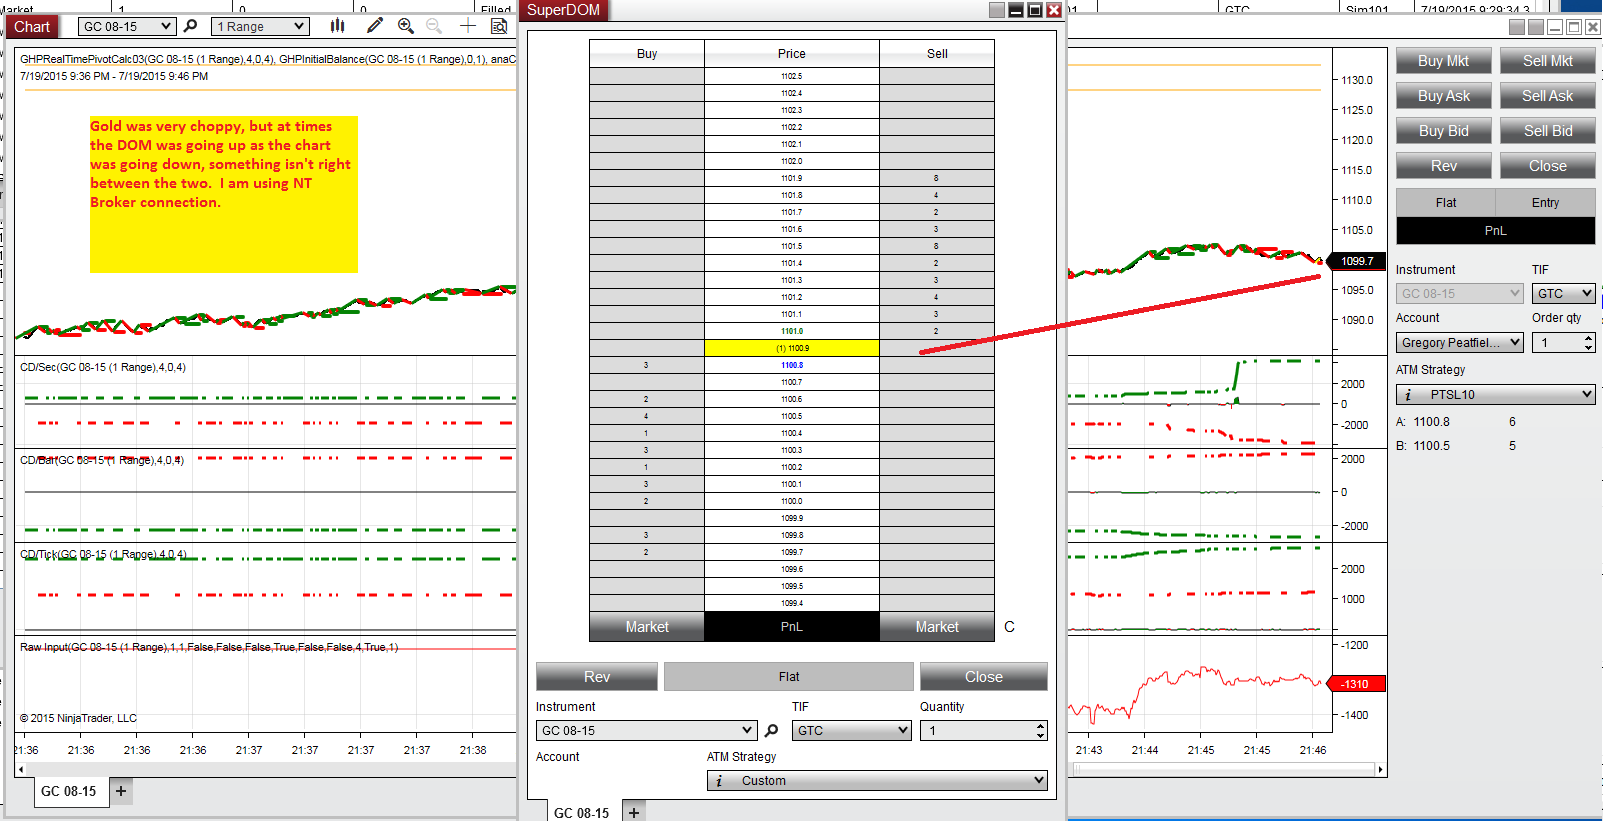Close the SuperDOM window

coord(1054,10)
